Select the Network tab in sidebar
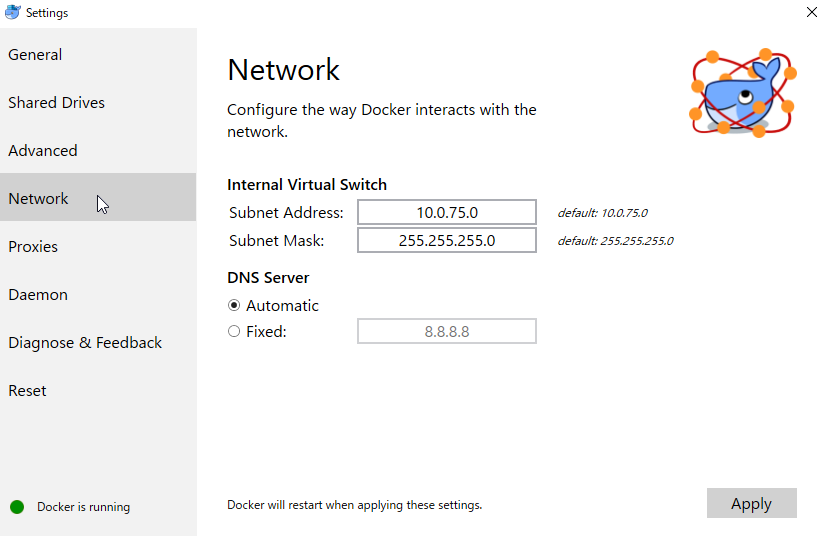The image size is (825, 536). point(39,199)
